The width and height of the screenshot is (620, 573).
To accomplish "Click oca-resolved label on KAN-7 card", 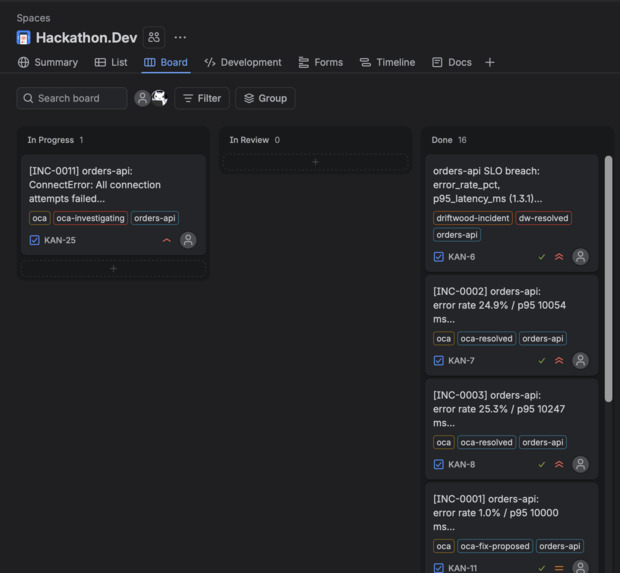I will pos(486,339).
